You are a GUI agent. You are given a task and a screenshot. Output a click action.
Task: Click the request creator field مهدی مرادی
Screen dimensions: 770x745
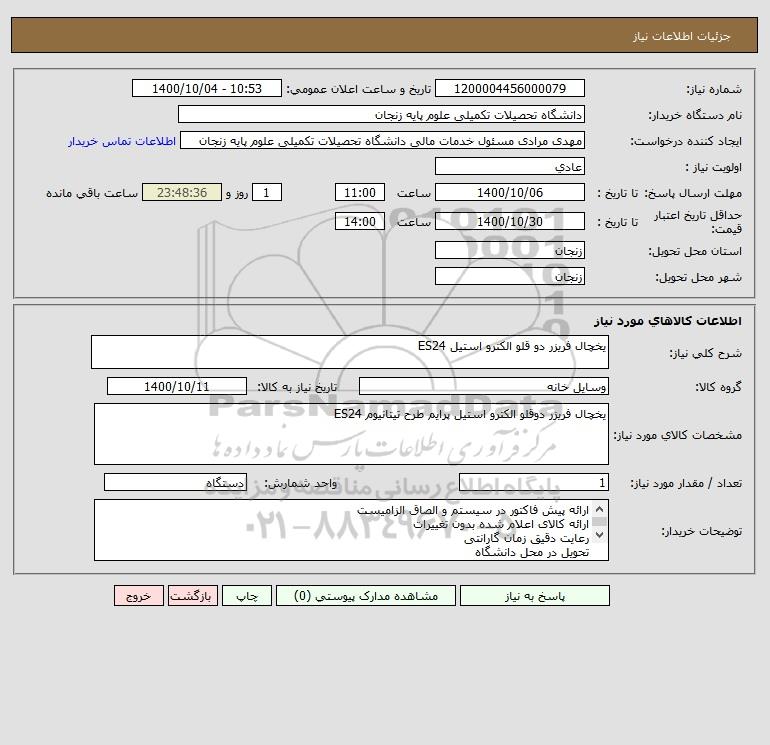coord(383,140)
